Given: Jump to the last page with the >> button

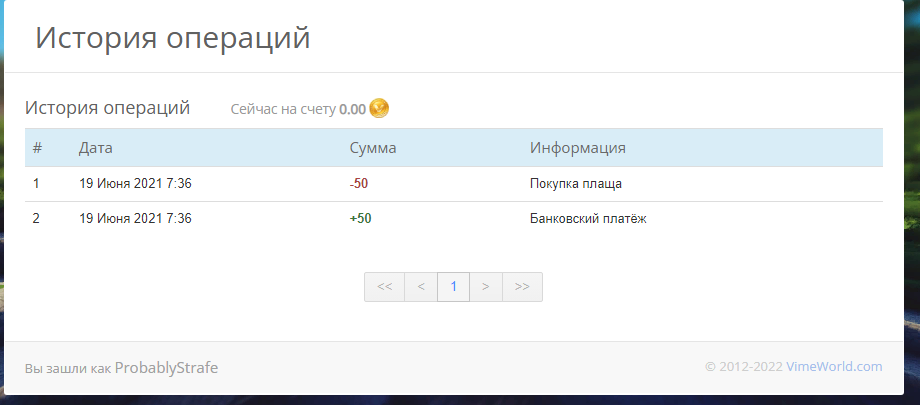Looking at the screenshot, I should pyautogui.click(x=522, y=287).
